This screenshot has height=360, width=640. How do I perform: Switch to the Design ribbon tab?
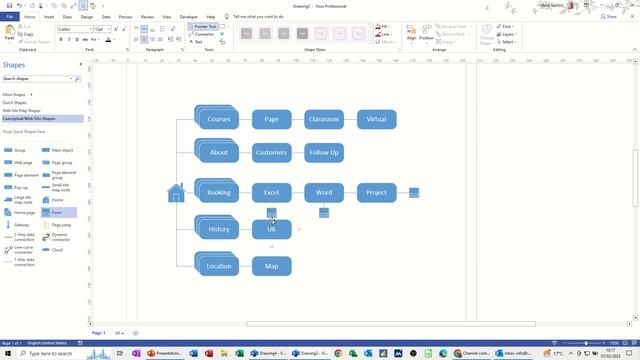tap(87, 17)
